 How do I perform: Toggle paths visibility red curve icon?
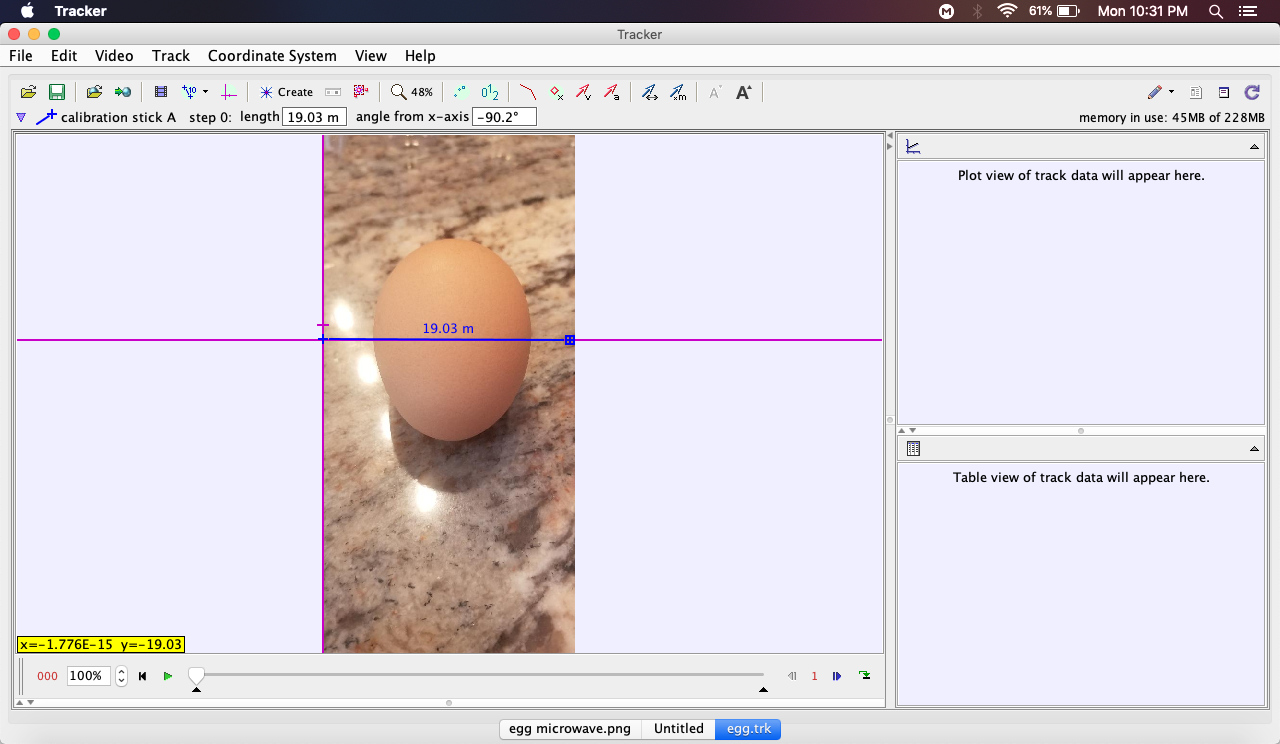(x=528, y=92)
